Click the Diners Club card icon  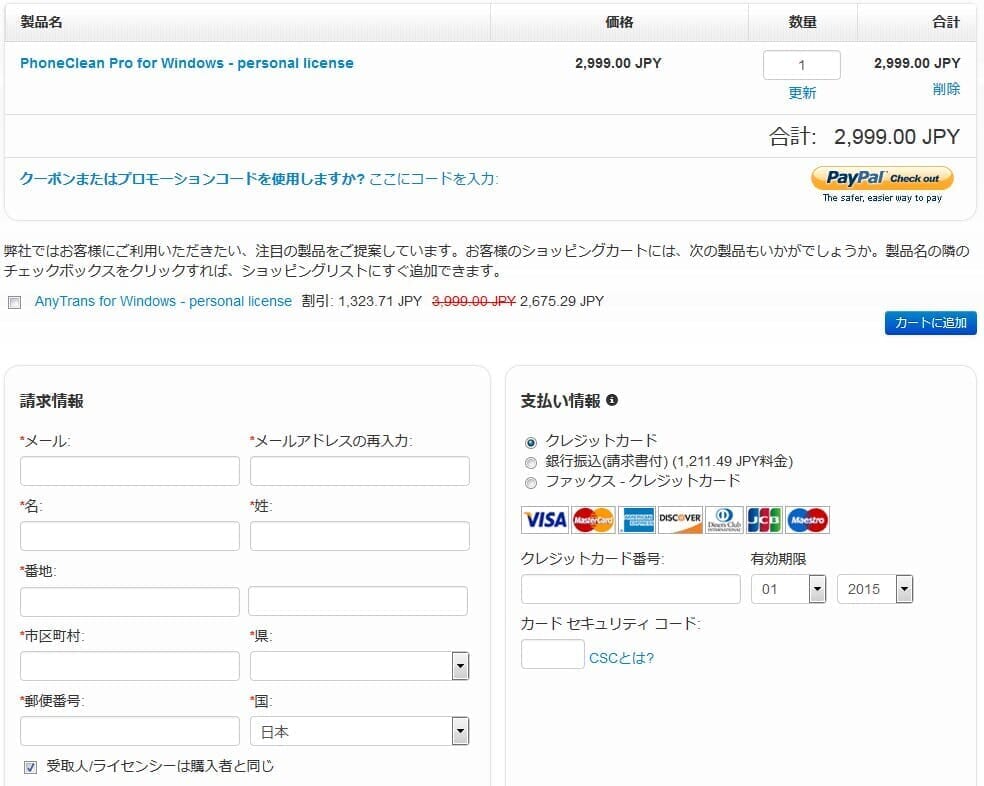pyautogui.click(x=723, y=520)
